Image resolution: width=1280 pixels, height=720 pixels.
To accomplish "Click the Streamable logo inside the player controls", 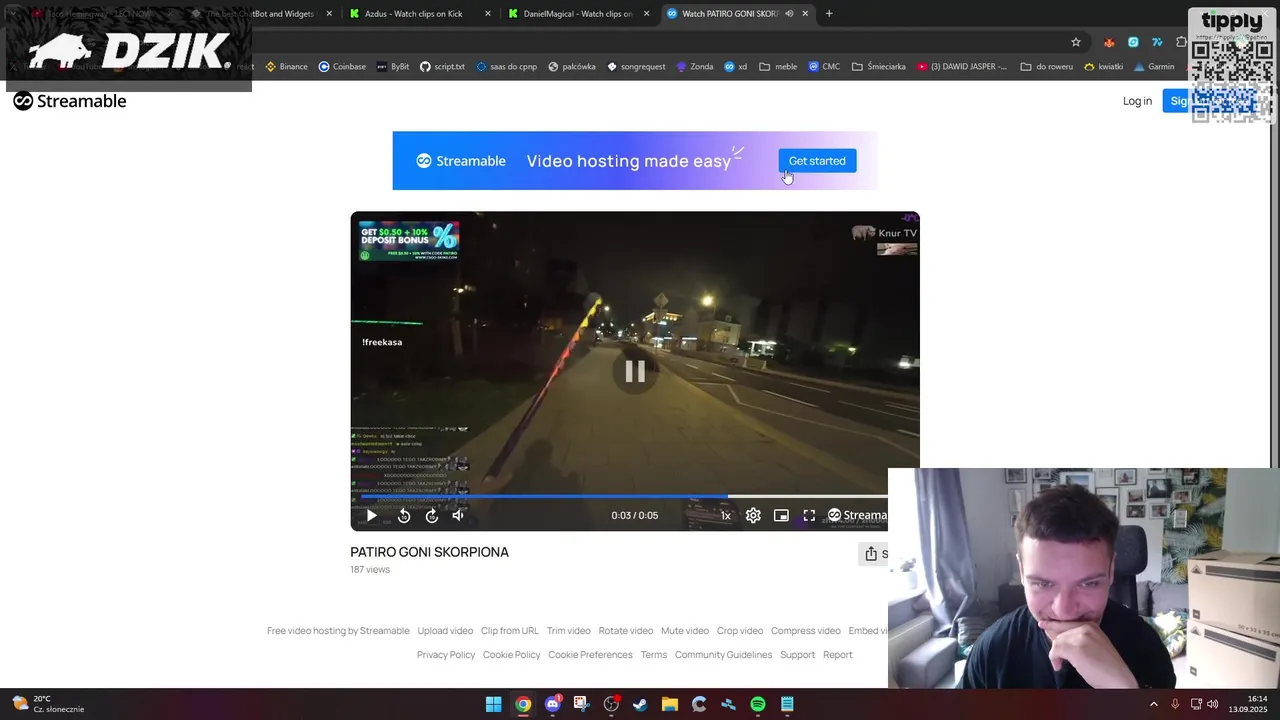I will coord(857,516).
